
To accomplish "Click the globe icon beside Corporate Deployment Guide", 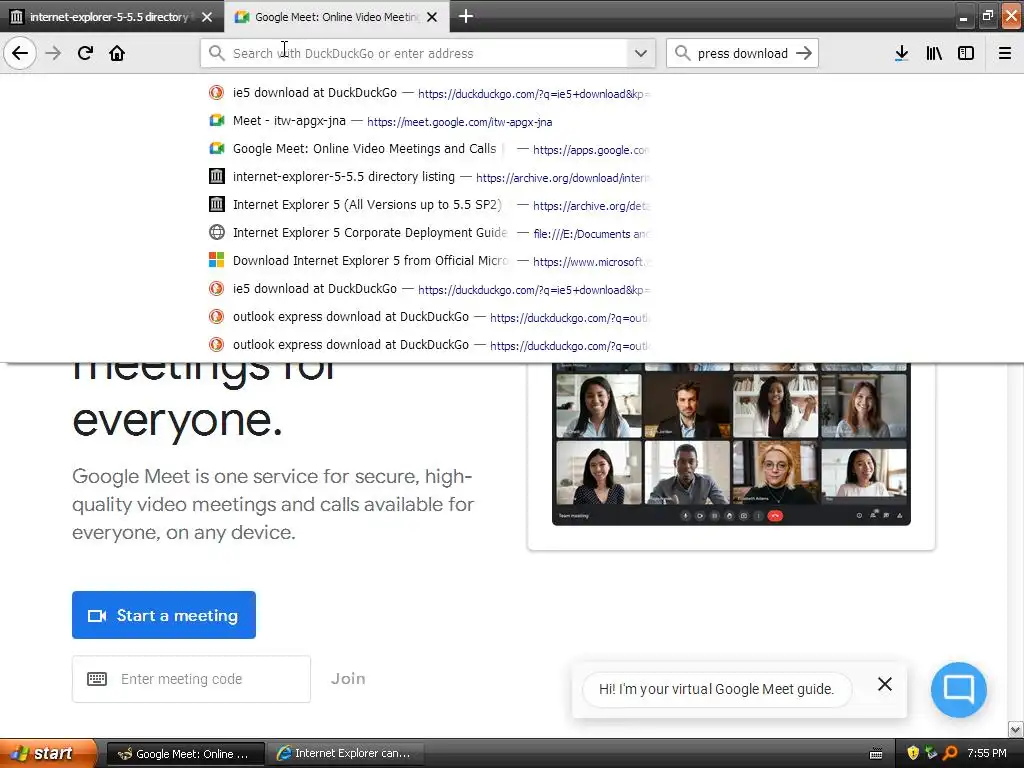I will point(216,232).
